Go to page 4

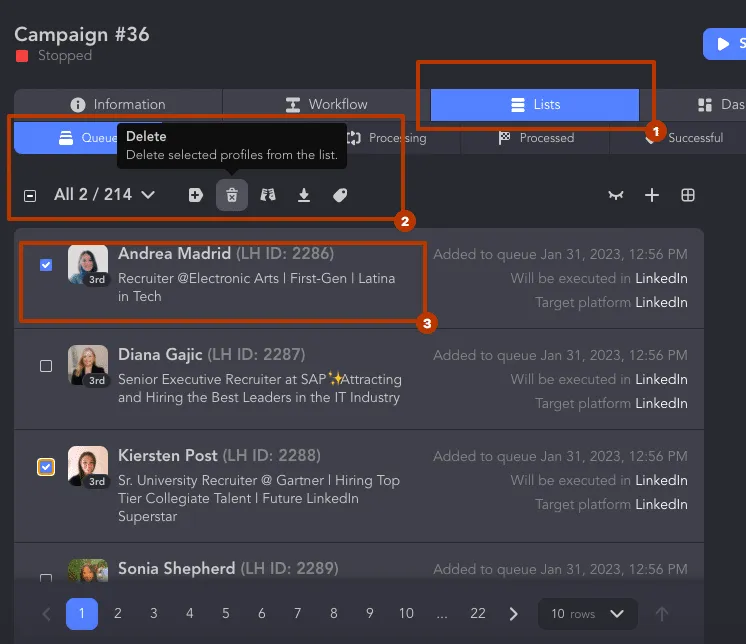[x=189, y=614]
